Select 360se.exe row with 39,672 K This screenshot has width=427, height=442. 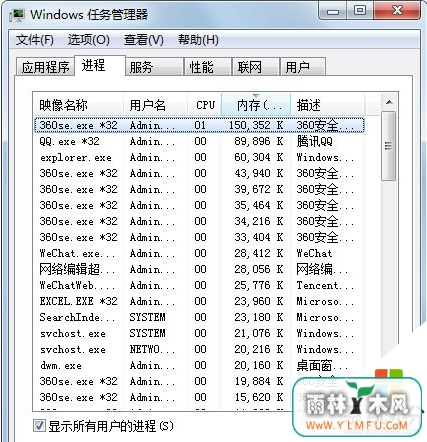pos(199,189)
